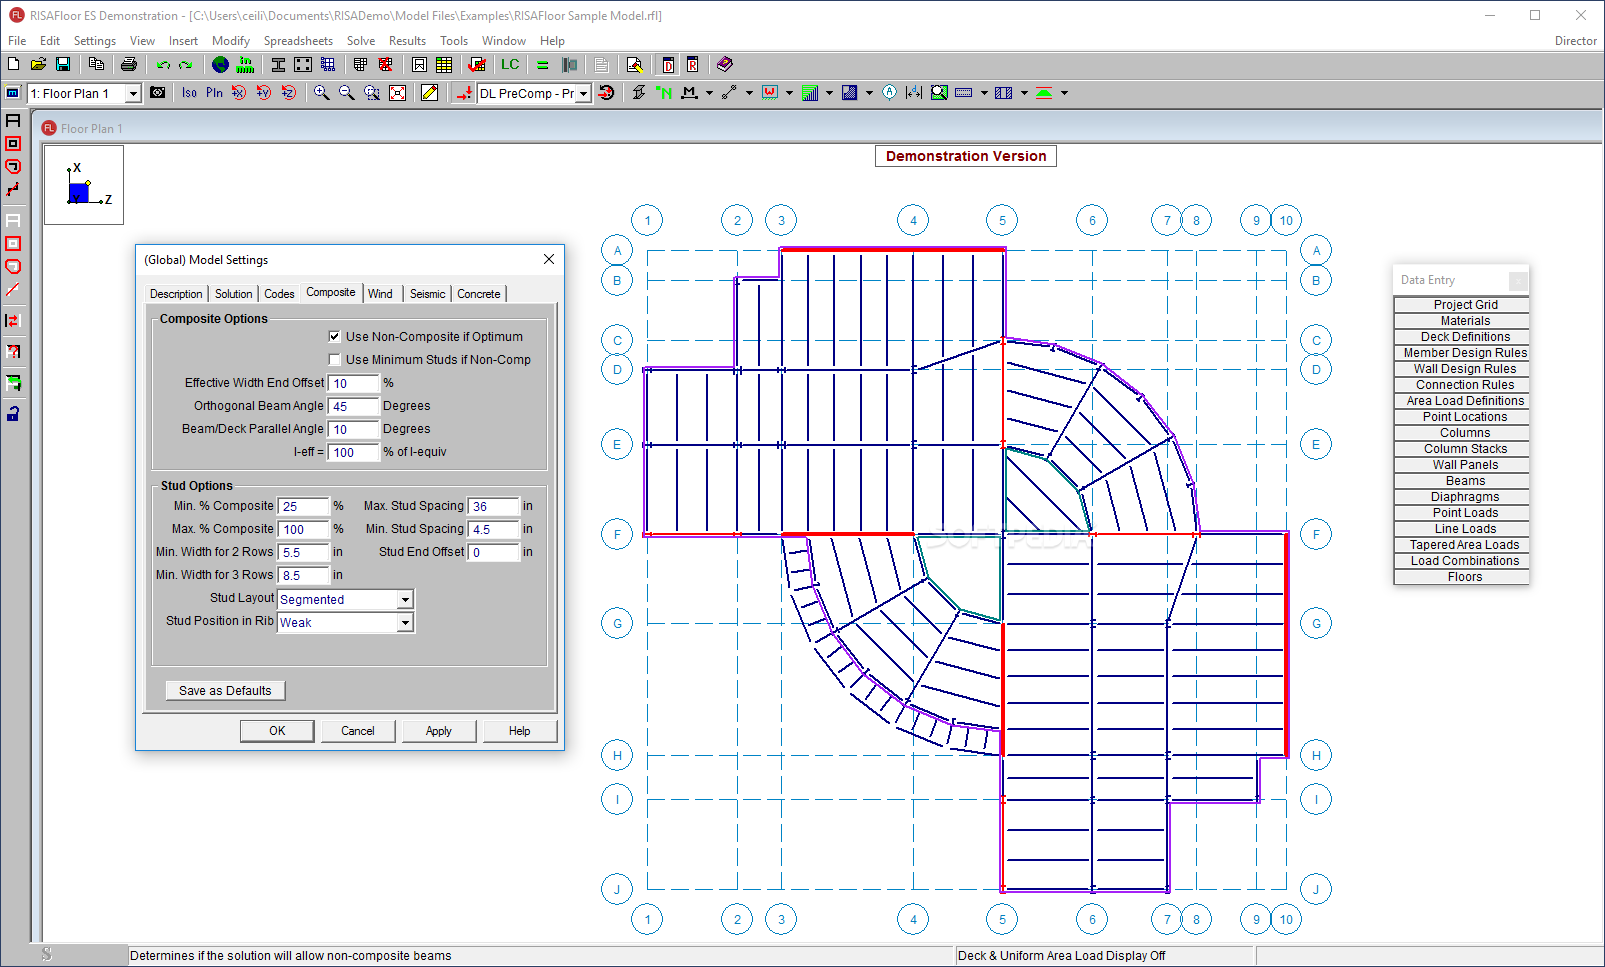The image size is (1605, 967).
Task: Toggle the project grid bubble A icon
Action: click(x=890, y=92)
